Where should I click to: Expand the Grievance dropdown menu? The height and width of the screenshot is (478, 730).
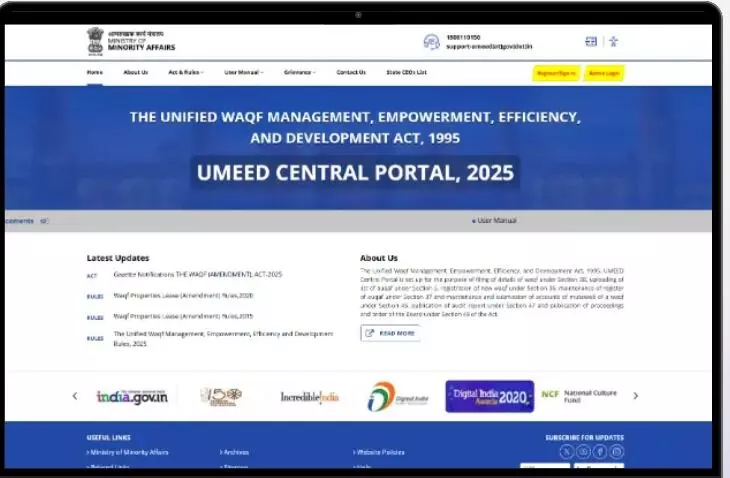[299, 73]
